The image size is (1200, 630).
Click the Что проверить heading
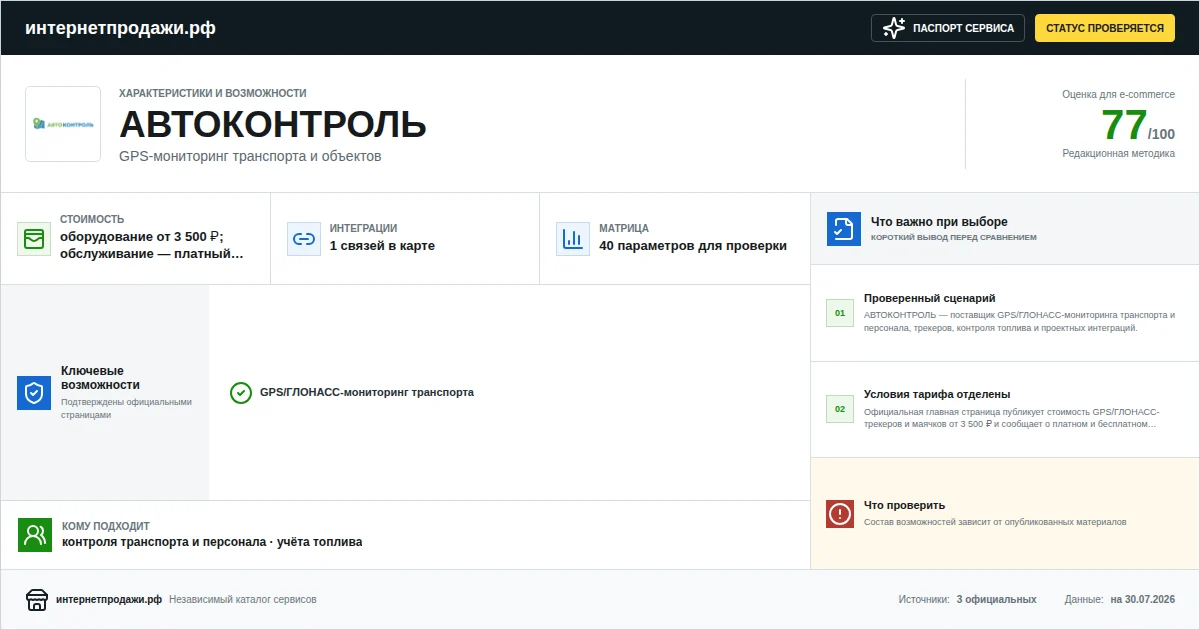904,505
